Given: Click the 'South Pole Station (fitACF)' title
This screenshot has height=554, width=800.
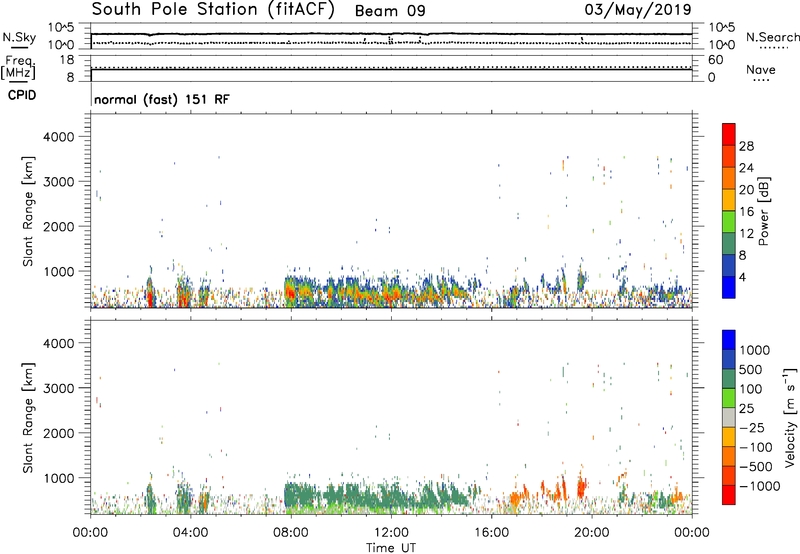Looking at the screenshot, I should (213, 10).
